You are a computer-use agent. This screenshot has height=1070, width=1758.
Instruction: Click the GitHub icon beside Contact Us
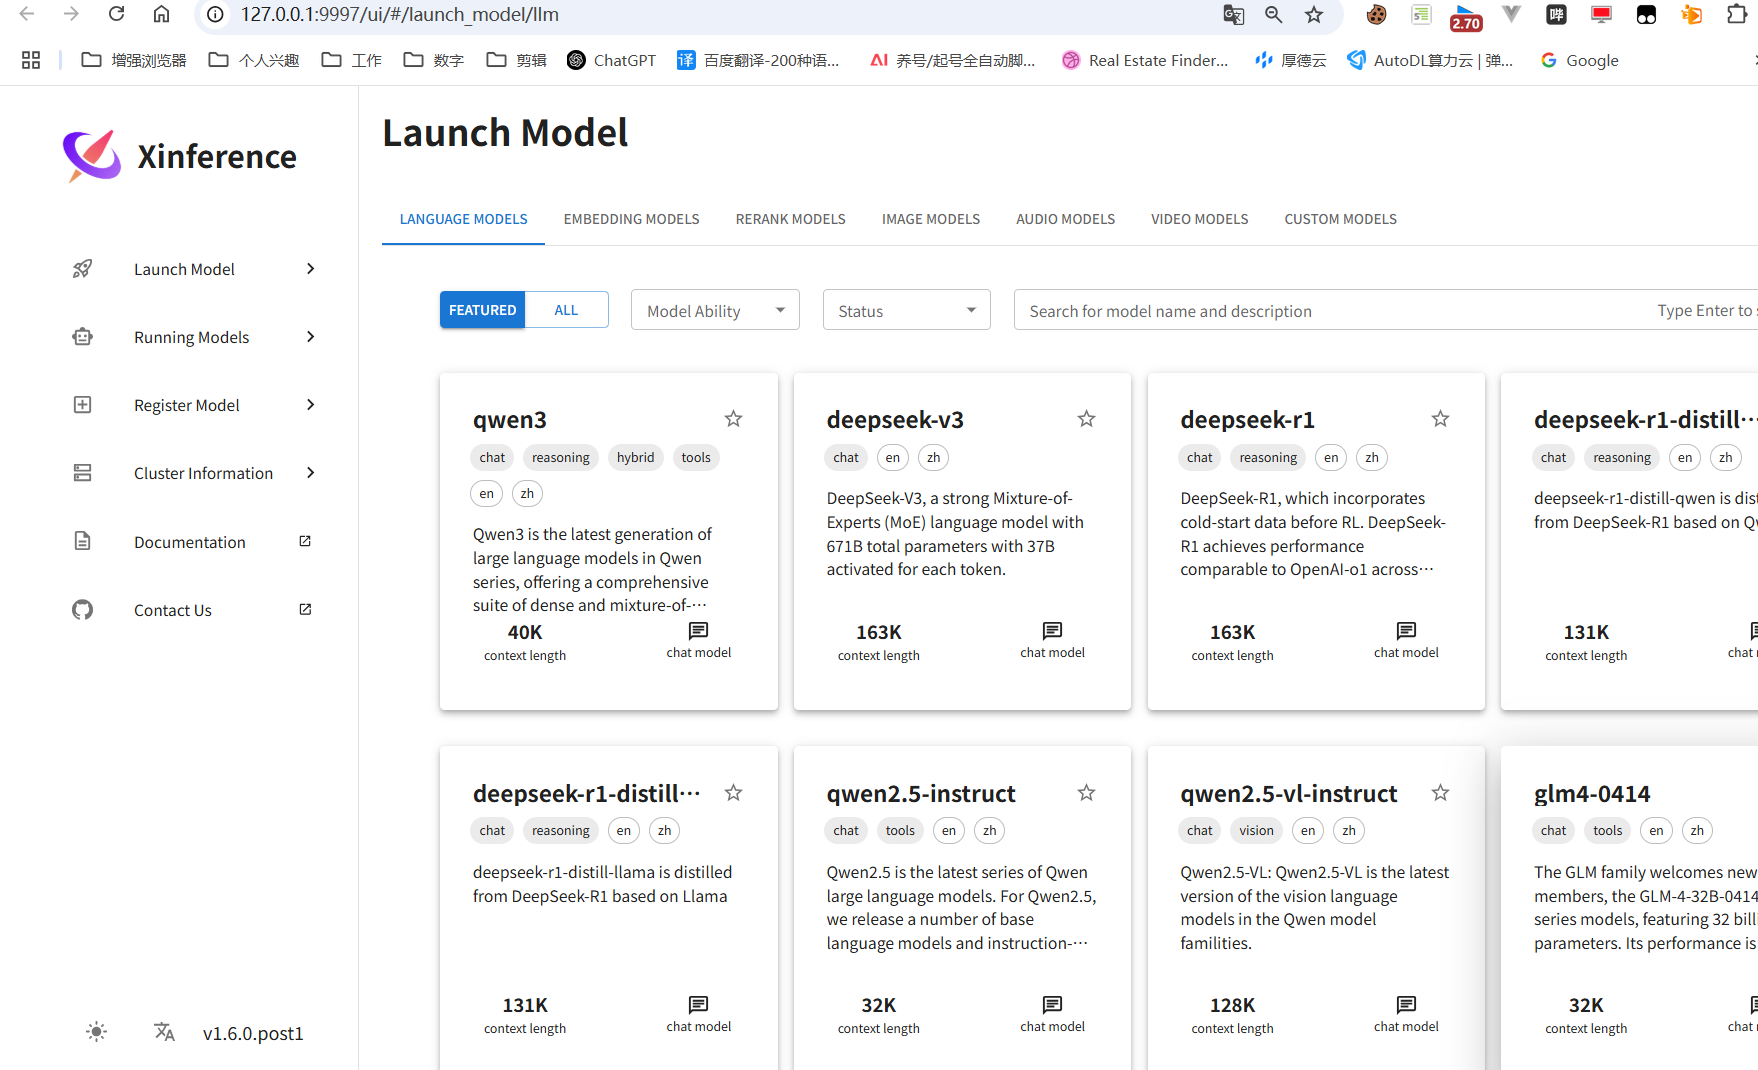pyautogui.click(x=83, y=610)
